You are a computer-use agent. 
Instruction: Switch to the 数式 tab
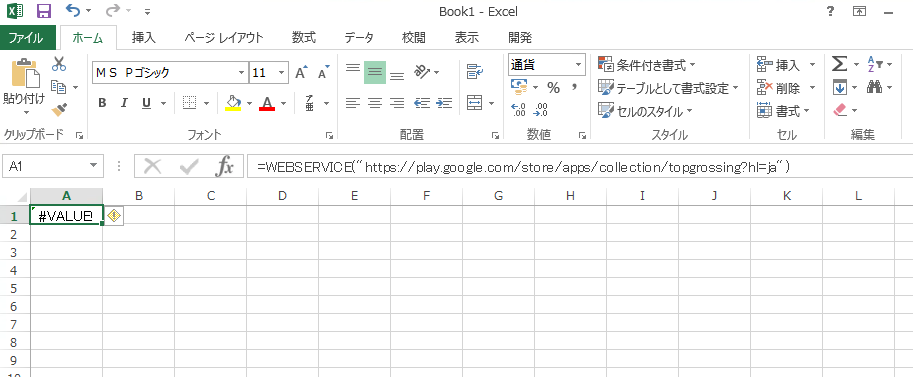303,38
